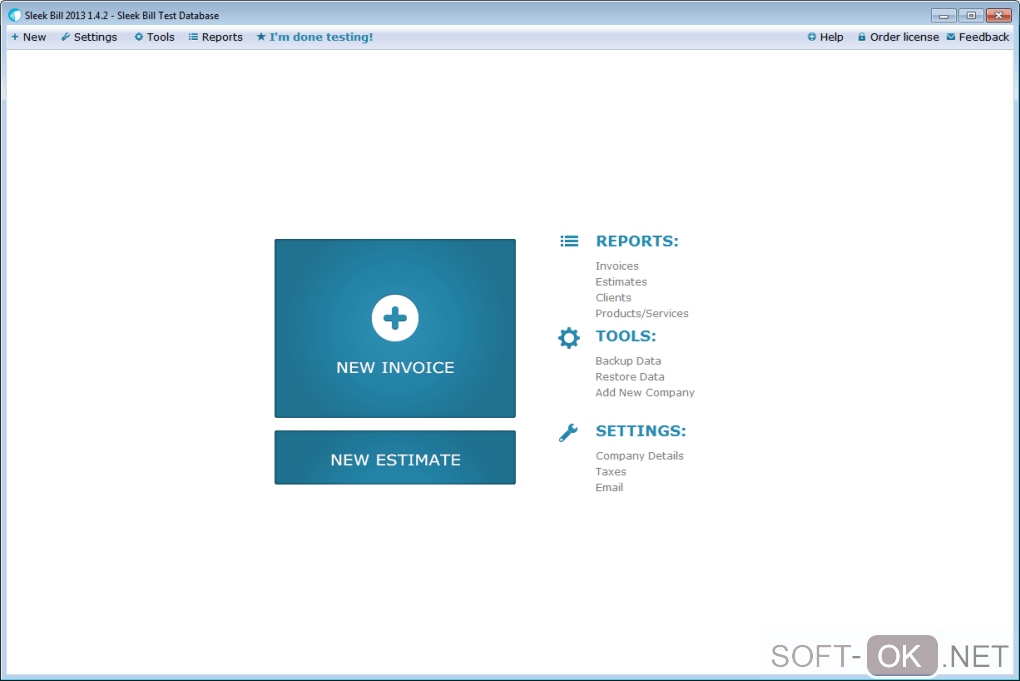Open the Invoices report link
Viewport: 1020px width, 681px height.
tap(617, 266)
